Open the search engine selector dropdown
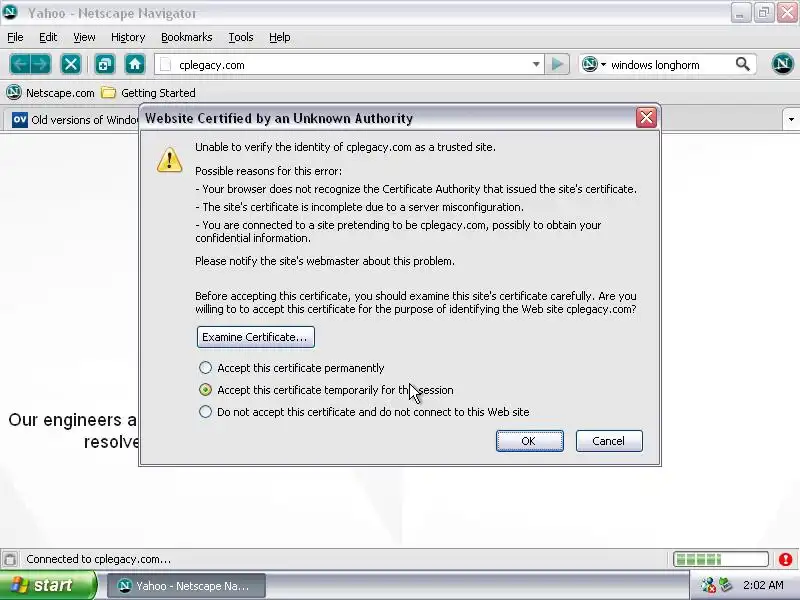Image resolution: width=800 pixels, height=600 pixels. (x=604, y=64)
